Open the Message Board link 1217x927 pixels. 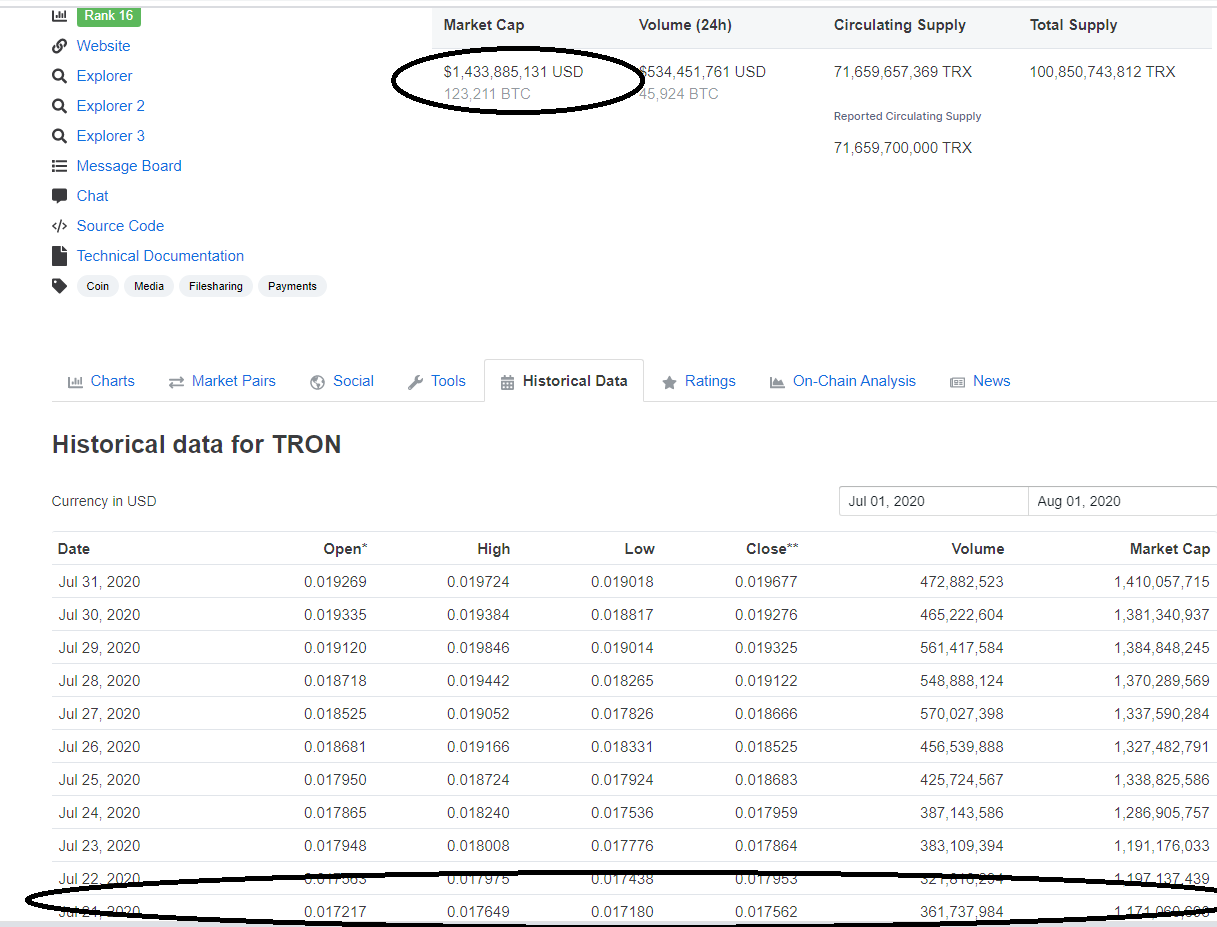[129, 166]
